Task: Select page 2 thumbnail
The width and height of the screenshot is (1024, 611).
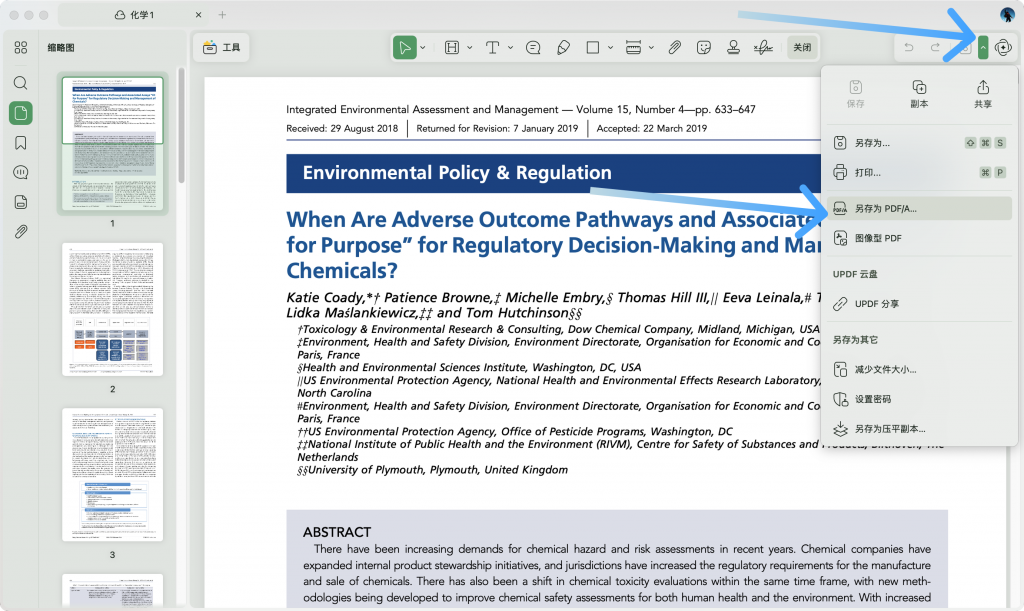Action: pyautogui.click(x=112, y=309)
